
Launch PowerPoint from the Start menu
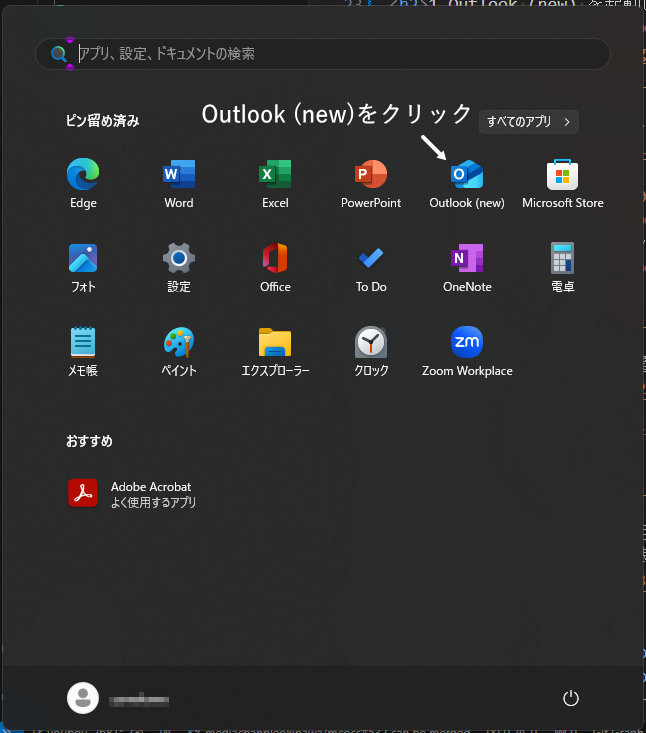tap(371, 184)
